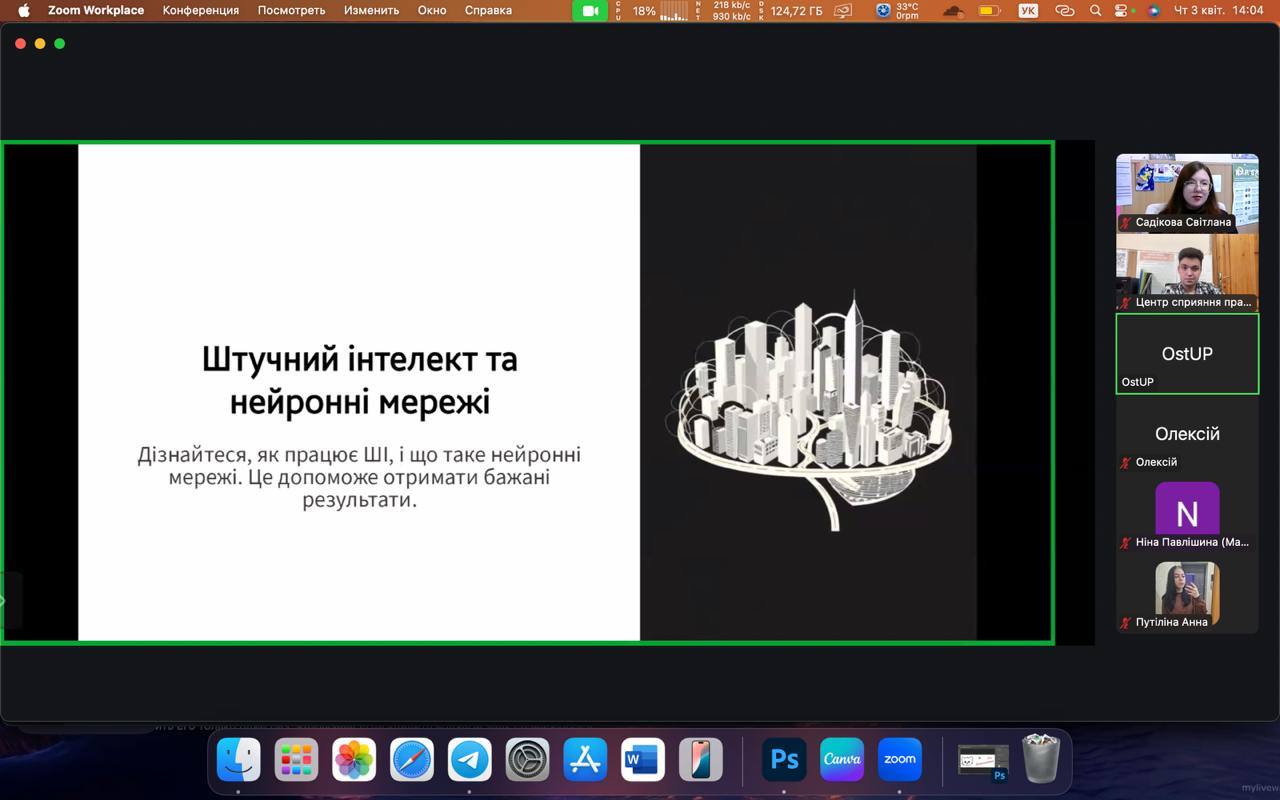Open Safari browser in the dock

(412, 760)
